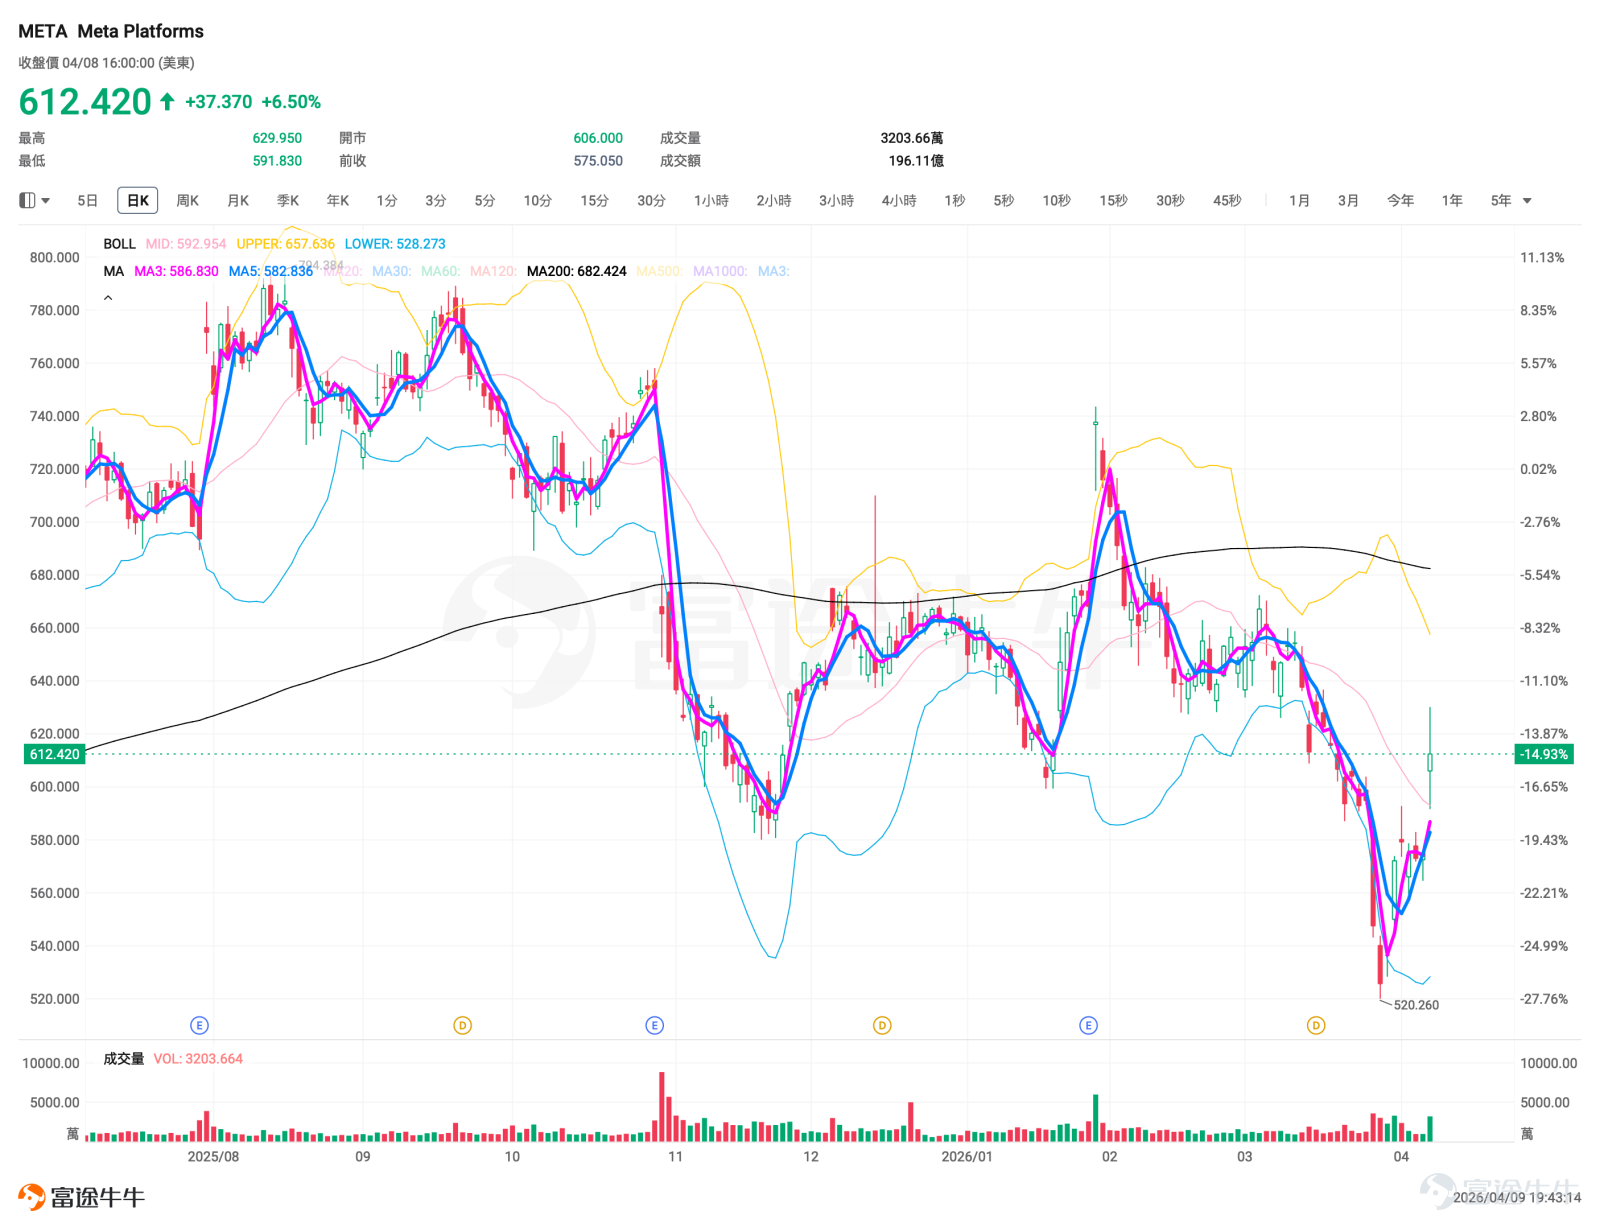Click the 520.260 low price marker
The height and width of the screenshot is (1228, 1600).
point(1416,1005)
